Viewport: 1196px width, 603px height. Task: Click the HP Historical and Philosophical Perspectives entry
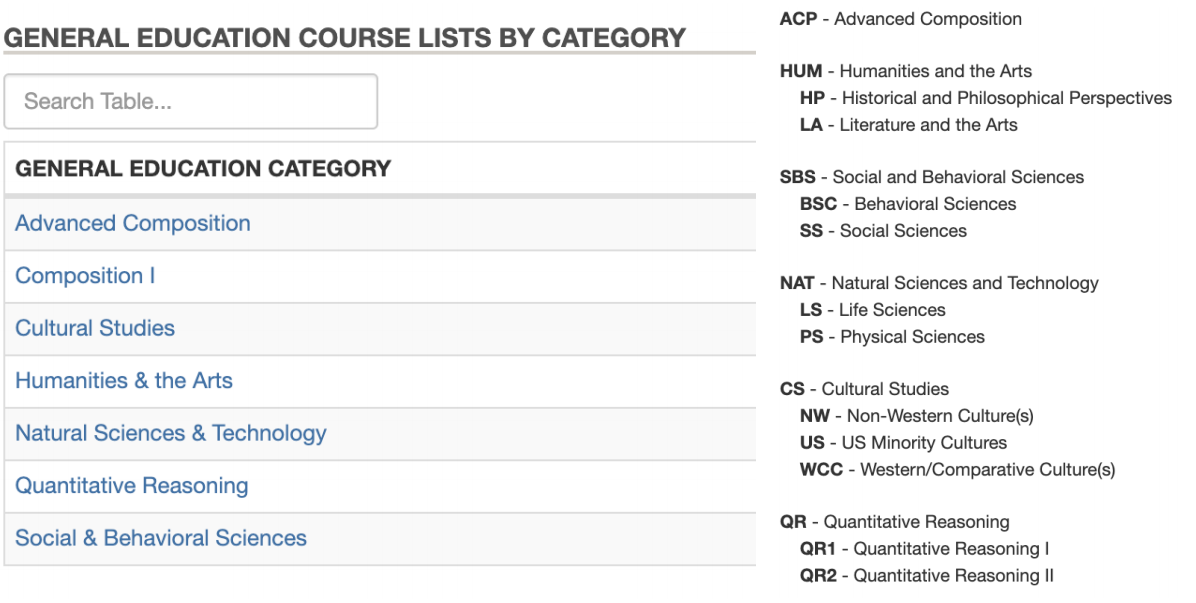coord(985,98)
